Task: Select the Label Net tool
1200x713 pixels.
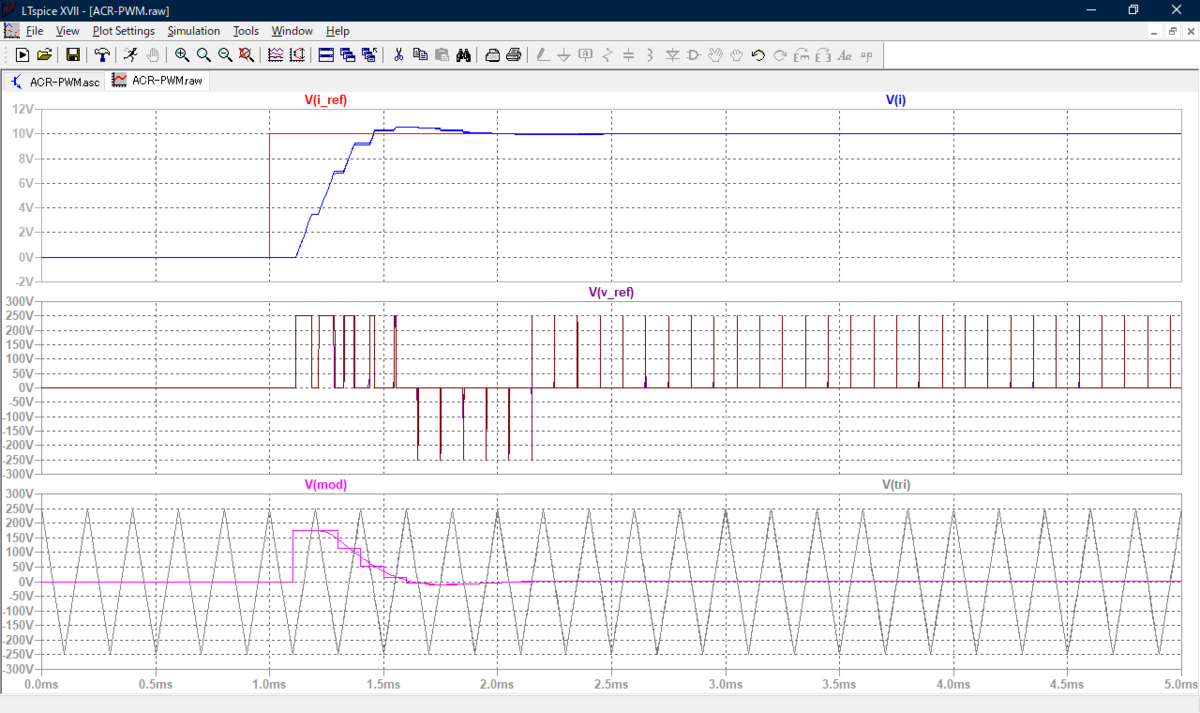Action: click(x=586, y=55)
